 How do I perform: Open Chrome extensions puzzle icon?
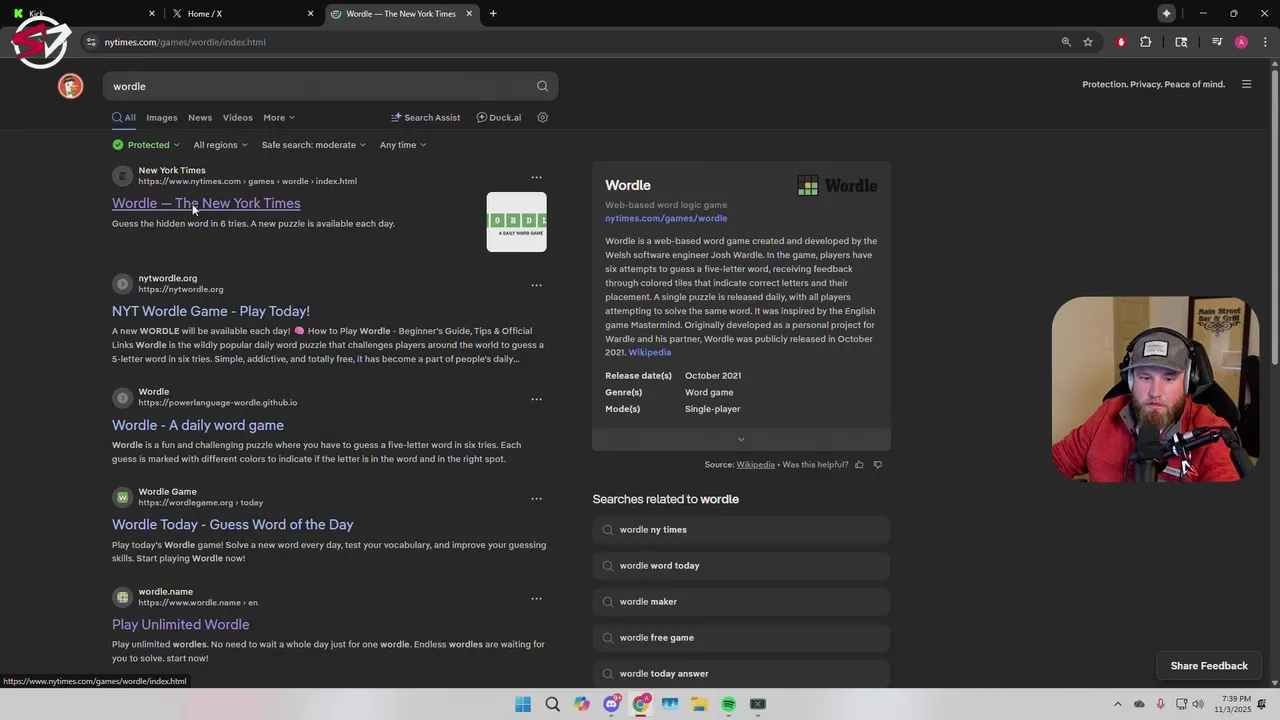coord(1146,42)
